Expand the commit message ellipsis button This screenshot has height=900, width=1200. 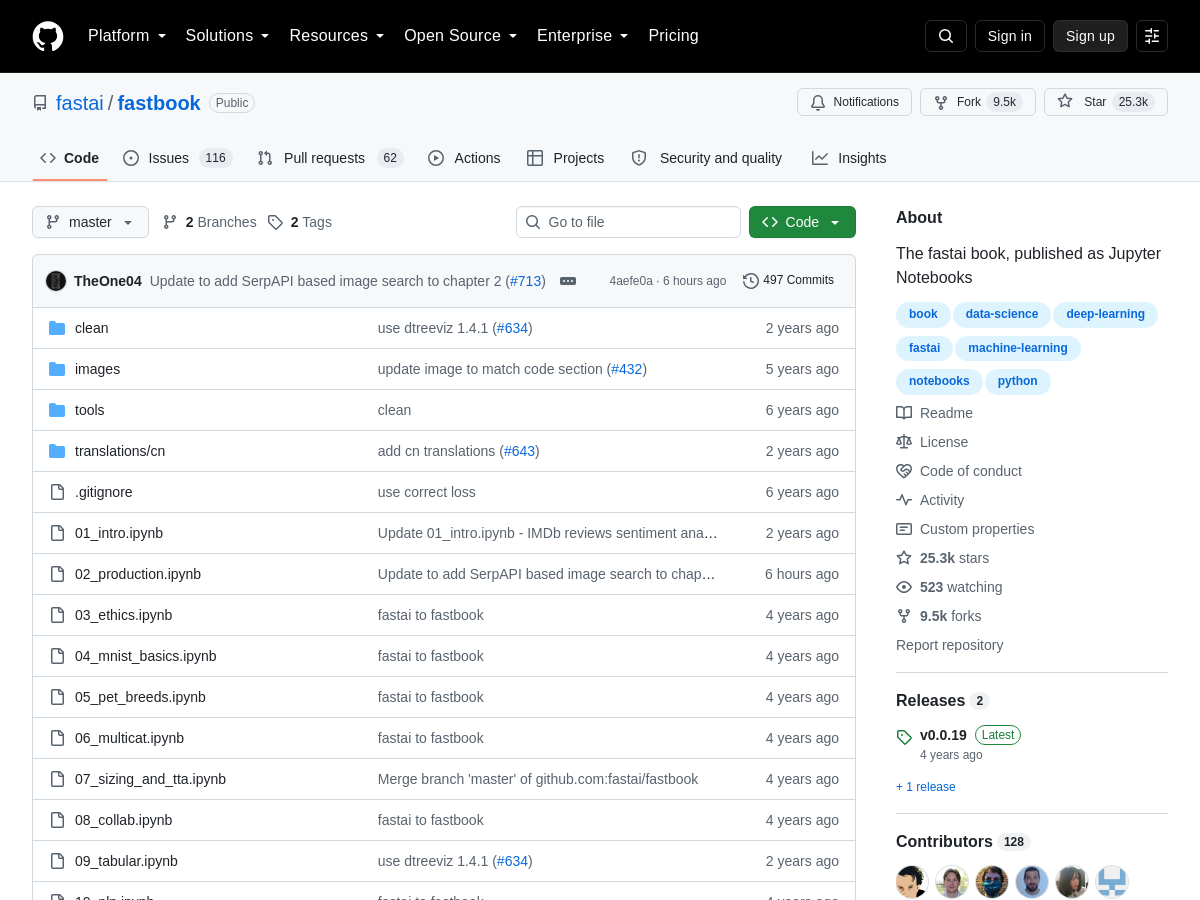pos(568,281)
